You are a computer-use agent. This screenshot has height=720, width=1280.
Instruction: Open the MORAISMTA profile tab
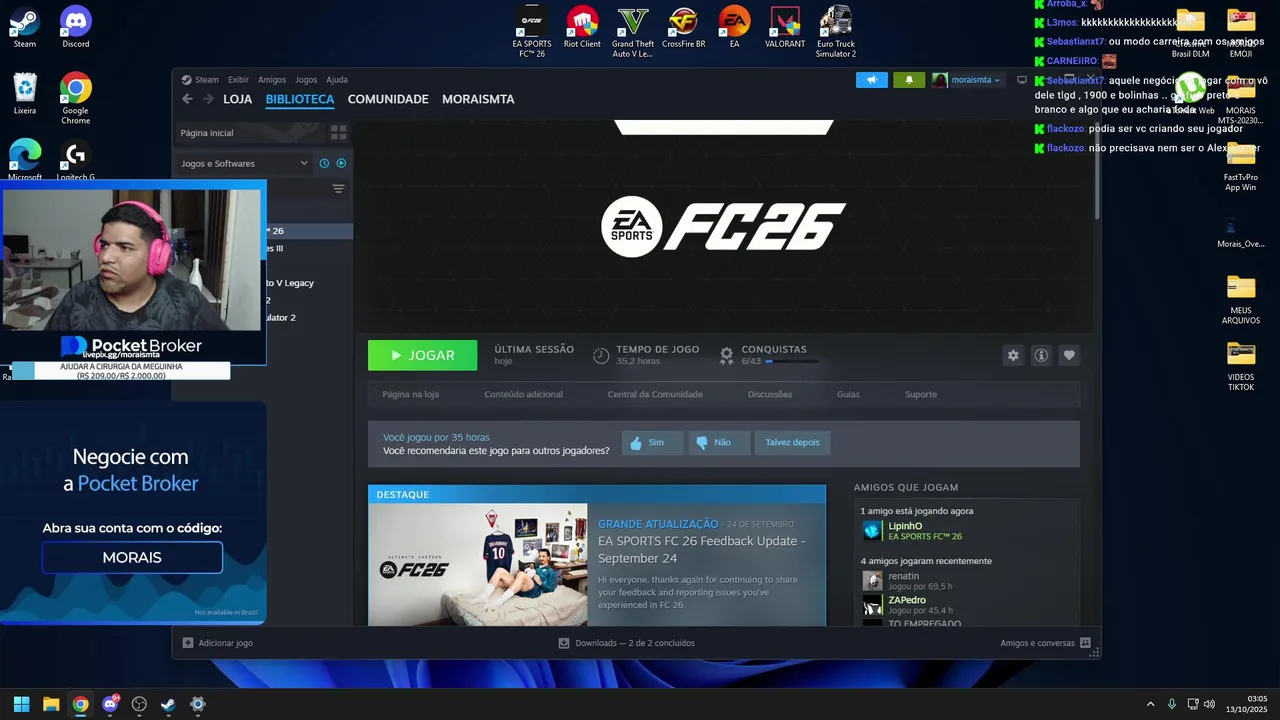coord(478,99)
